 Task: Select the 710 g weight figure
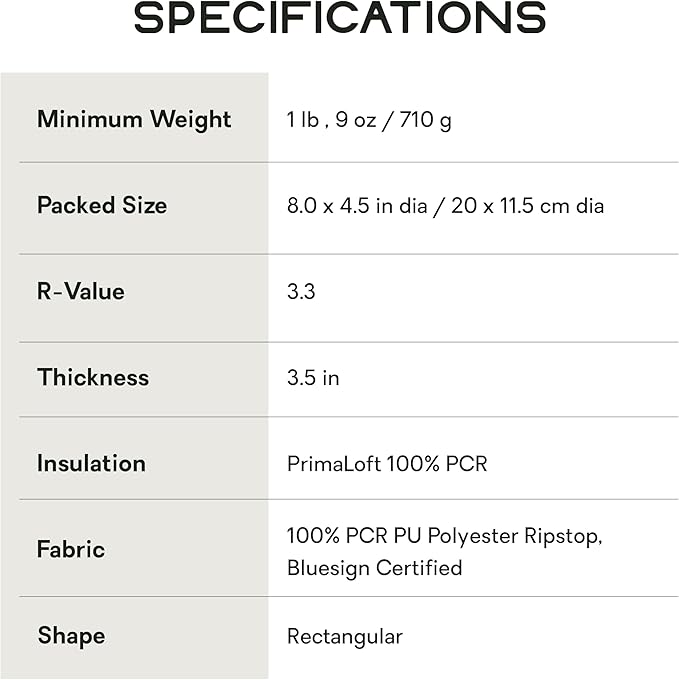(x=424, y=121)
